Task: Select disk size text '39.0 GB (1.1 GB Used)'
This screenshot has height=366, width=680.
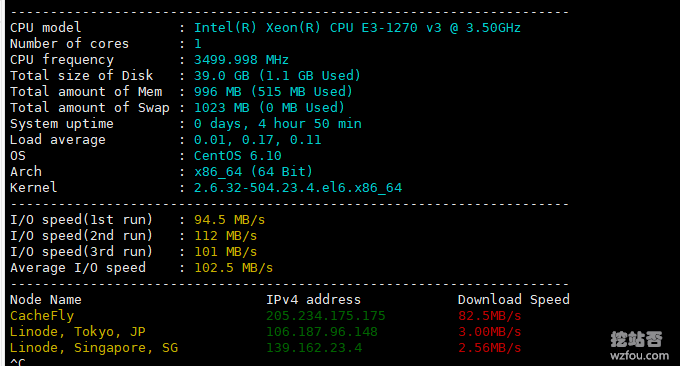Action: click(x=277, y=76)
